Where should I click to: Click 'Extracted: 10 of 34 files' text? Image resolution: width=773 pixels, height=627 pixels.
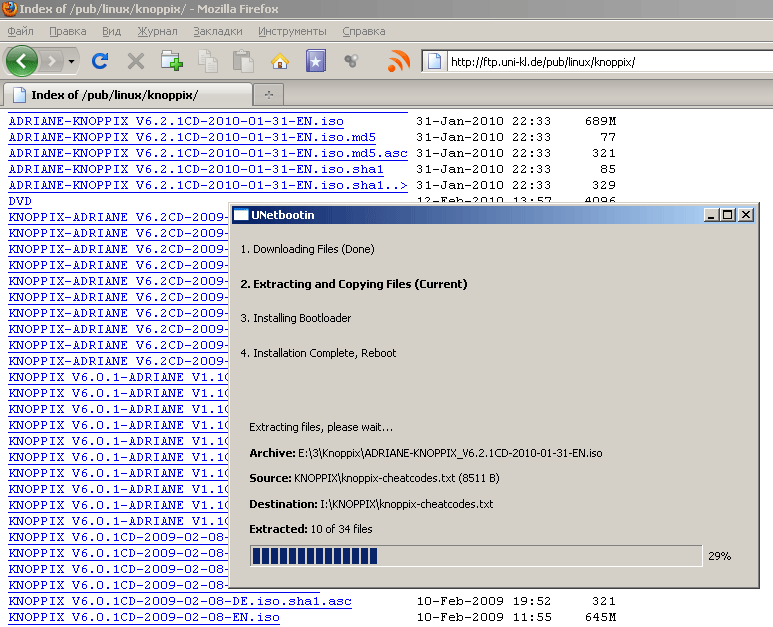[311, 529]
